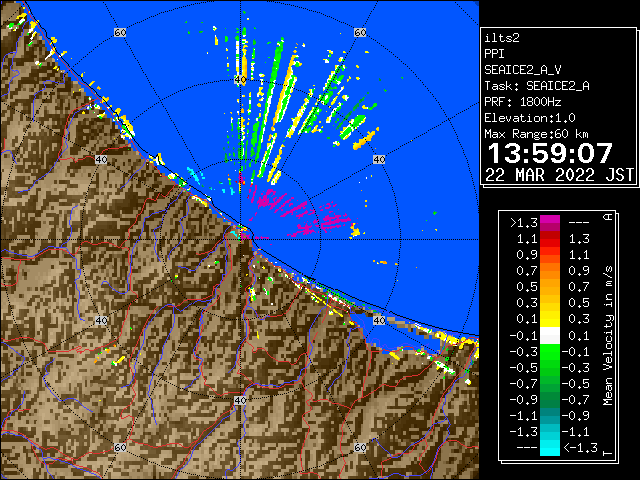Click the red band in the velocity legend

pos(550,239)
